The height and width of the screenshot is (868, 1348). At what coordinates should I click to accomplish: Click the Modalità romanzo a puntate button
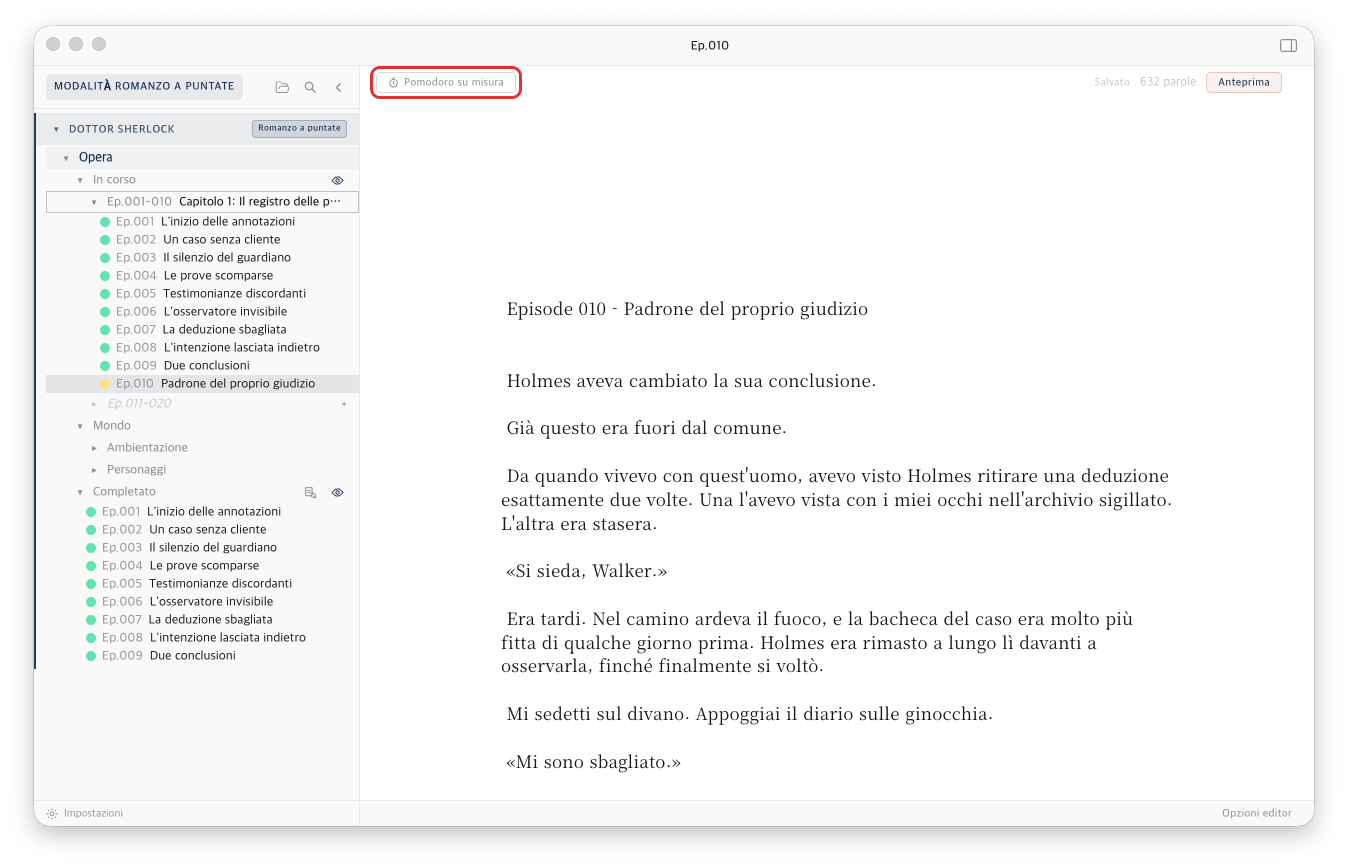click(x=144, y=86)
